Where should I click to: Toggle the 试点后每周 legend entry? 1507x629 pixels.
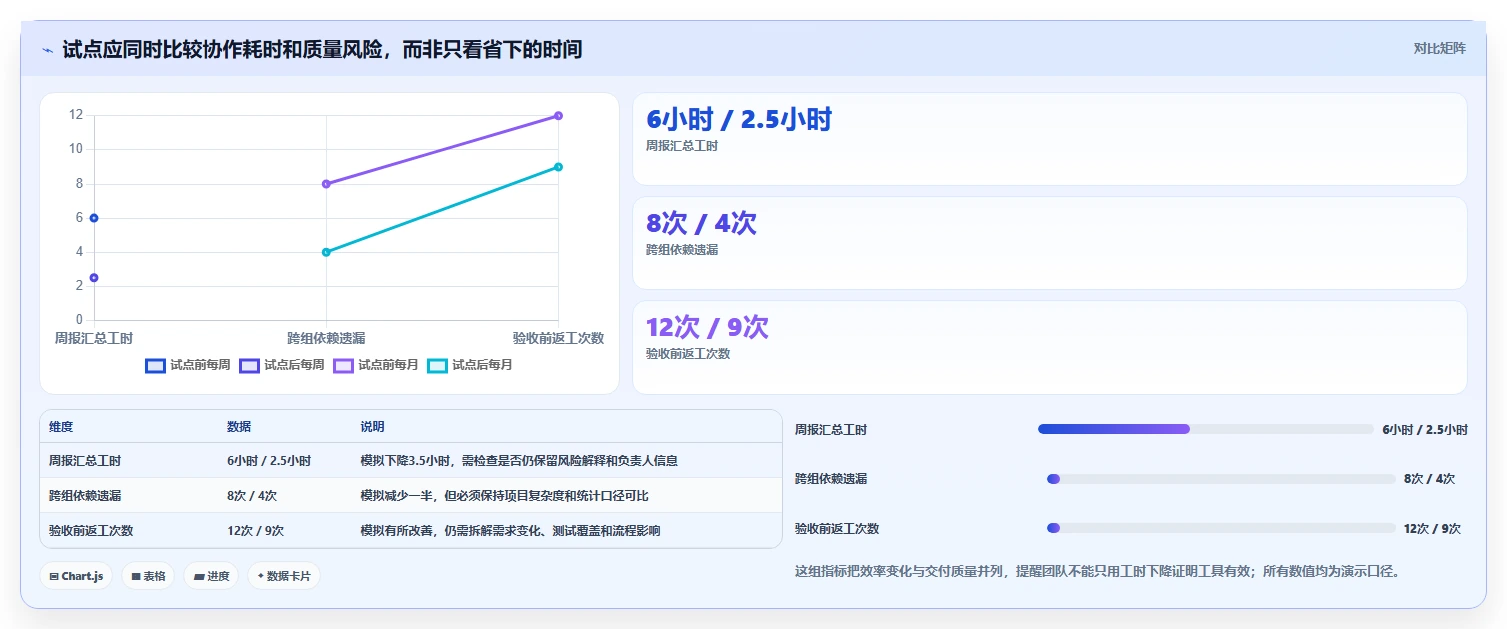282,365
